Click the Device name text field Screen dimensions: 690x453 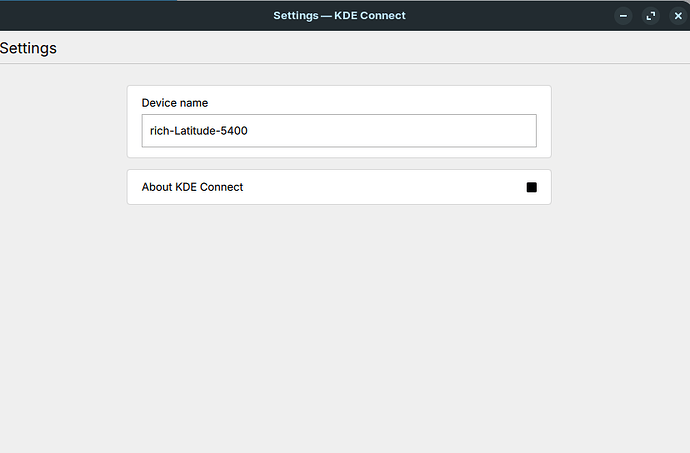339,131
